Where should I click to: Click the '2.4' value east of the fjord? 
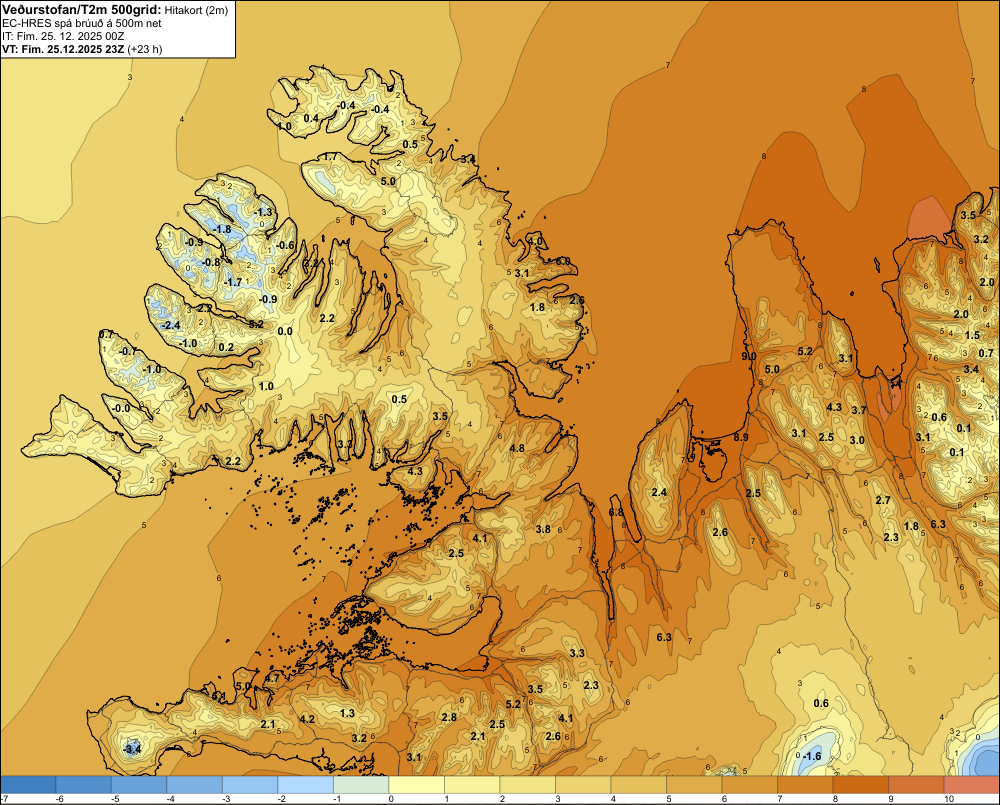click(x=659, y=492)
